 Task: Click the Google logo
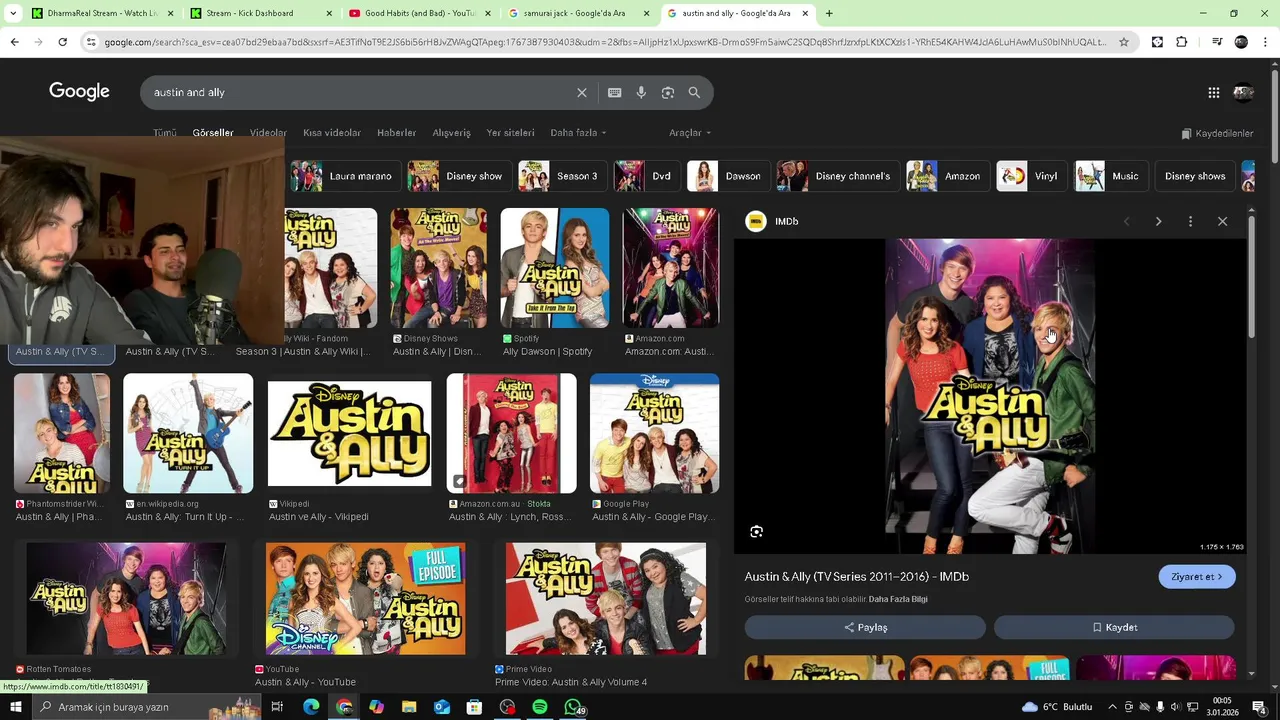(x=79, y=92)
